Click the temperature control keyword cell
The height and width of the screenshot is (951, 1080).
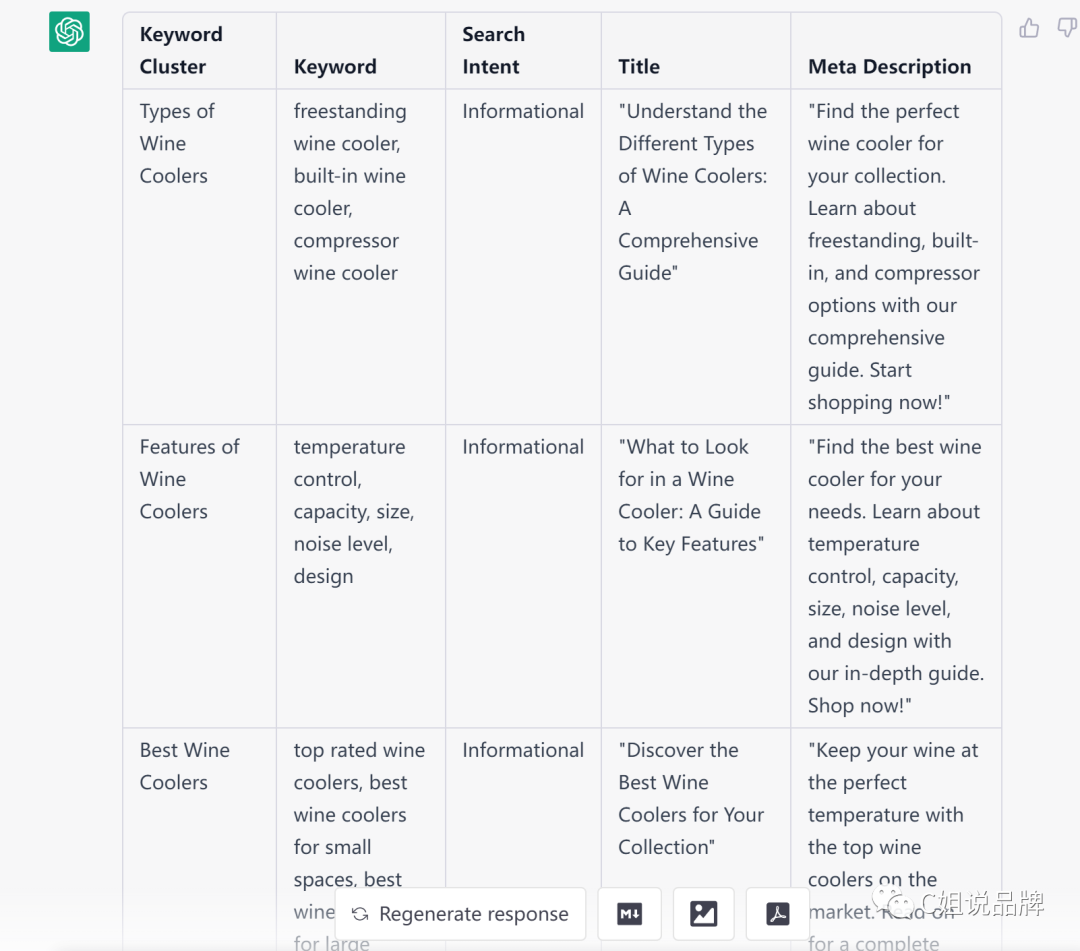pos(353,511)
